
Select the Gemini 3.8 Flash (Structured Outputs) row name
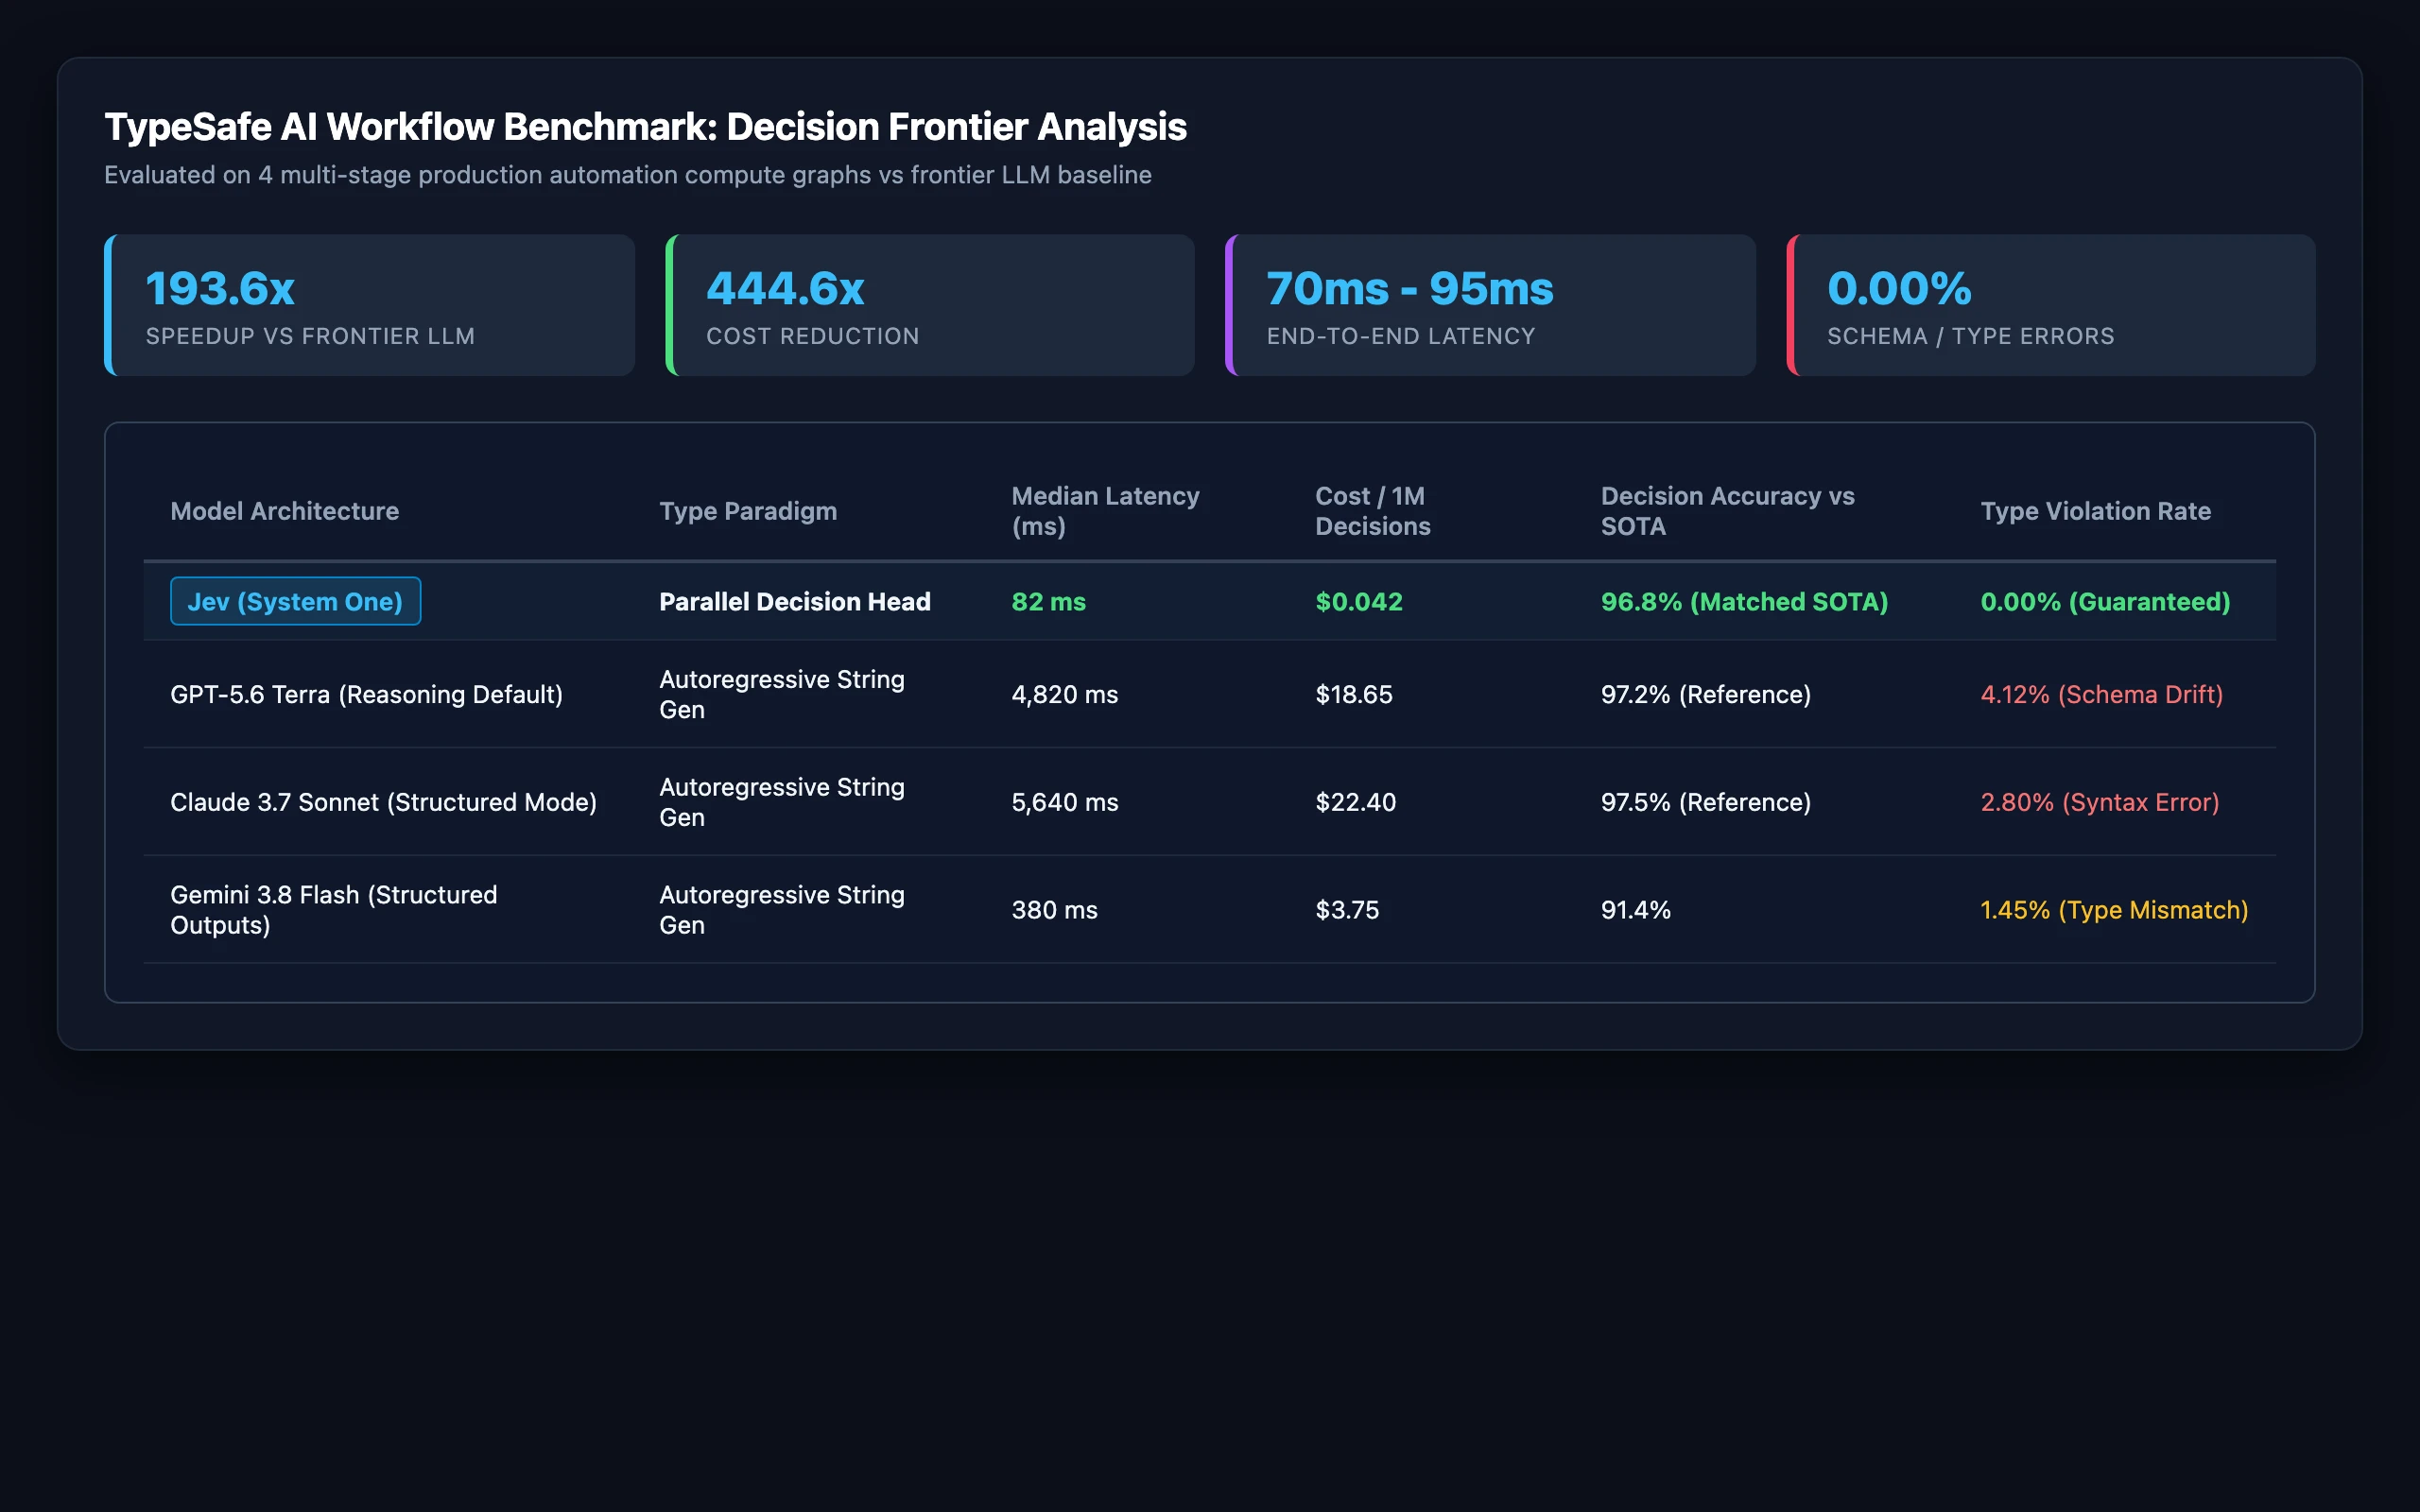[x=333, y=909]
